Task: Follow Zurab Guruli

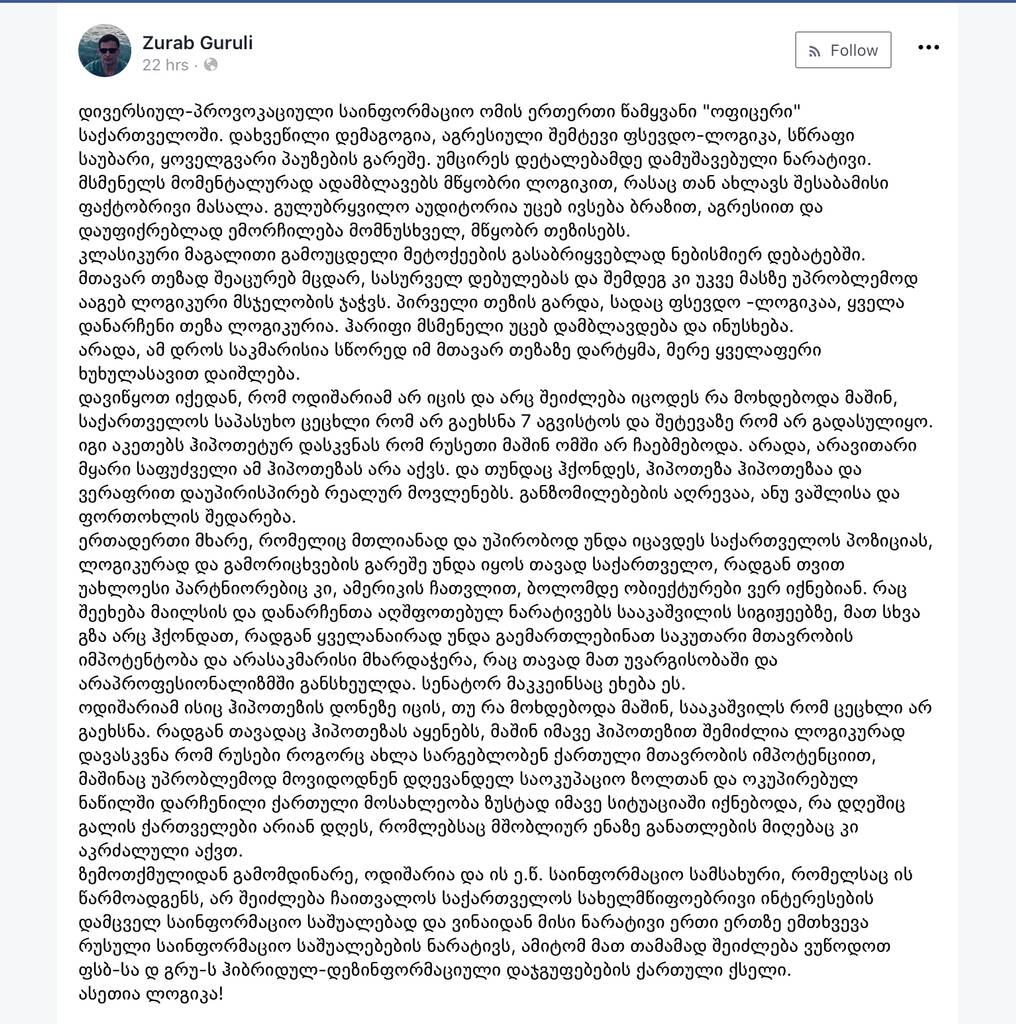Action: pos(843,50)
